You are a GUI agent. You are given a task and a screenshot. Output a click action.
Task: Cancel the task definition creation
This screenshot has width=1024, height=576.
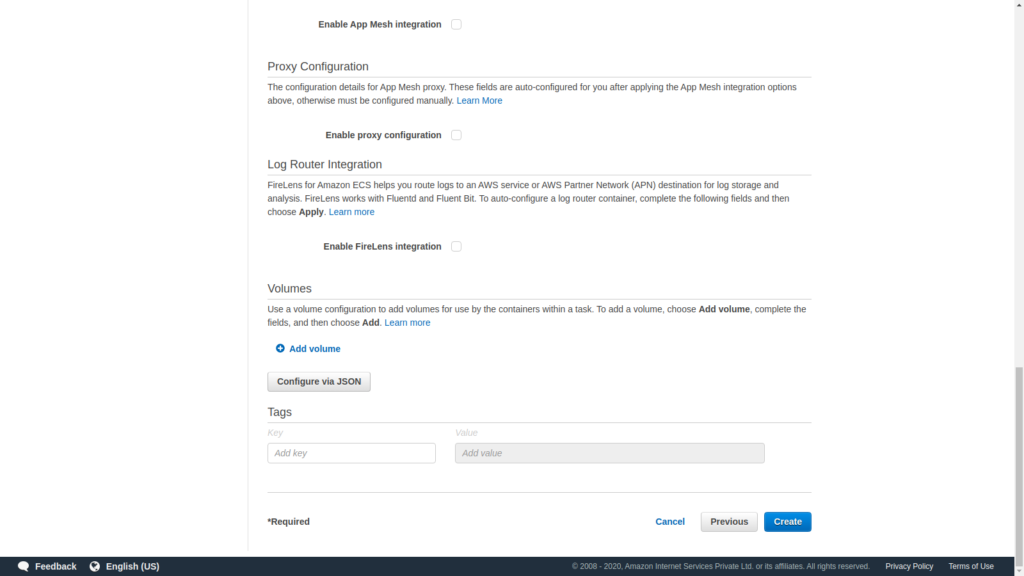(x=670, y=522)
